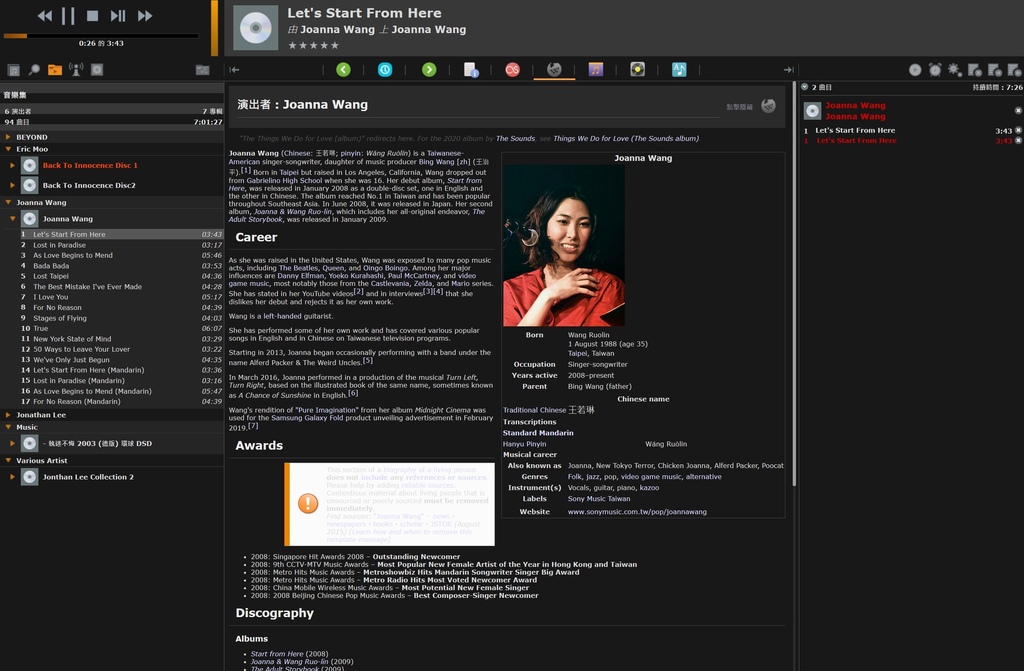Collapse the left panel with the arrow-bar icon
The height and width of the screenshot is (671, 1024).
tap(234, 70)
